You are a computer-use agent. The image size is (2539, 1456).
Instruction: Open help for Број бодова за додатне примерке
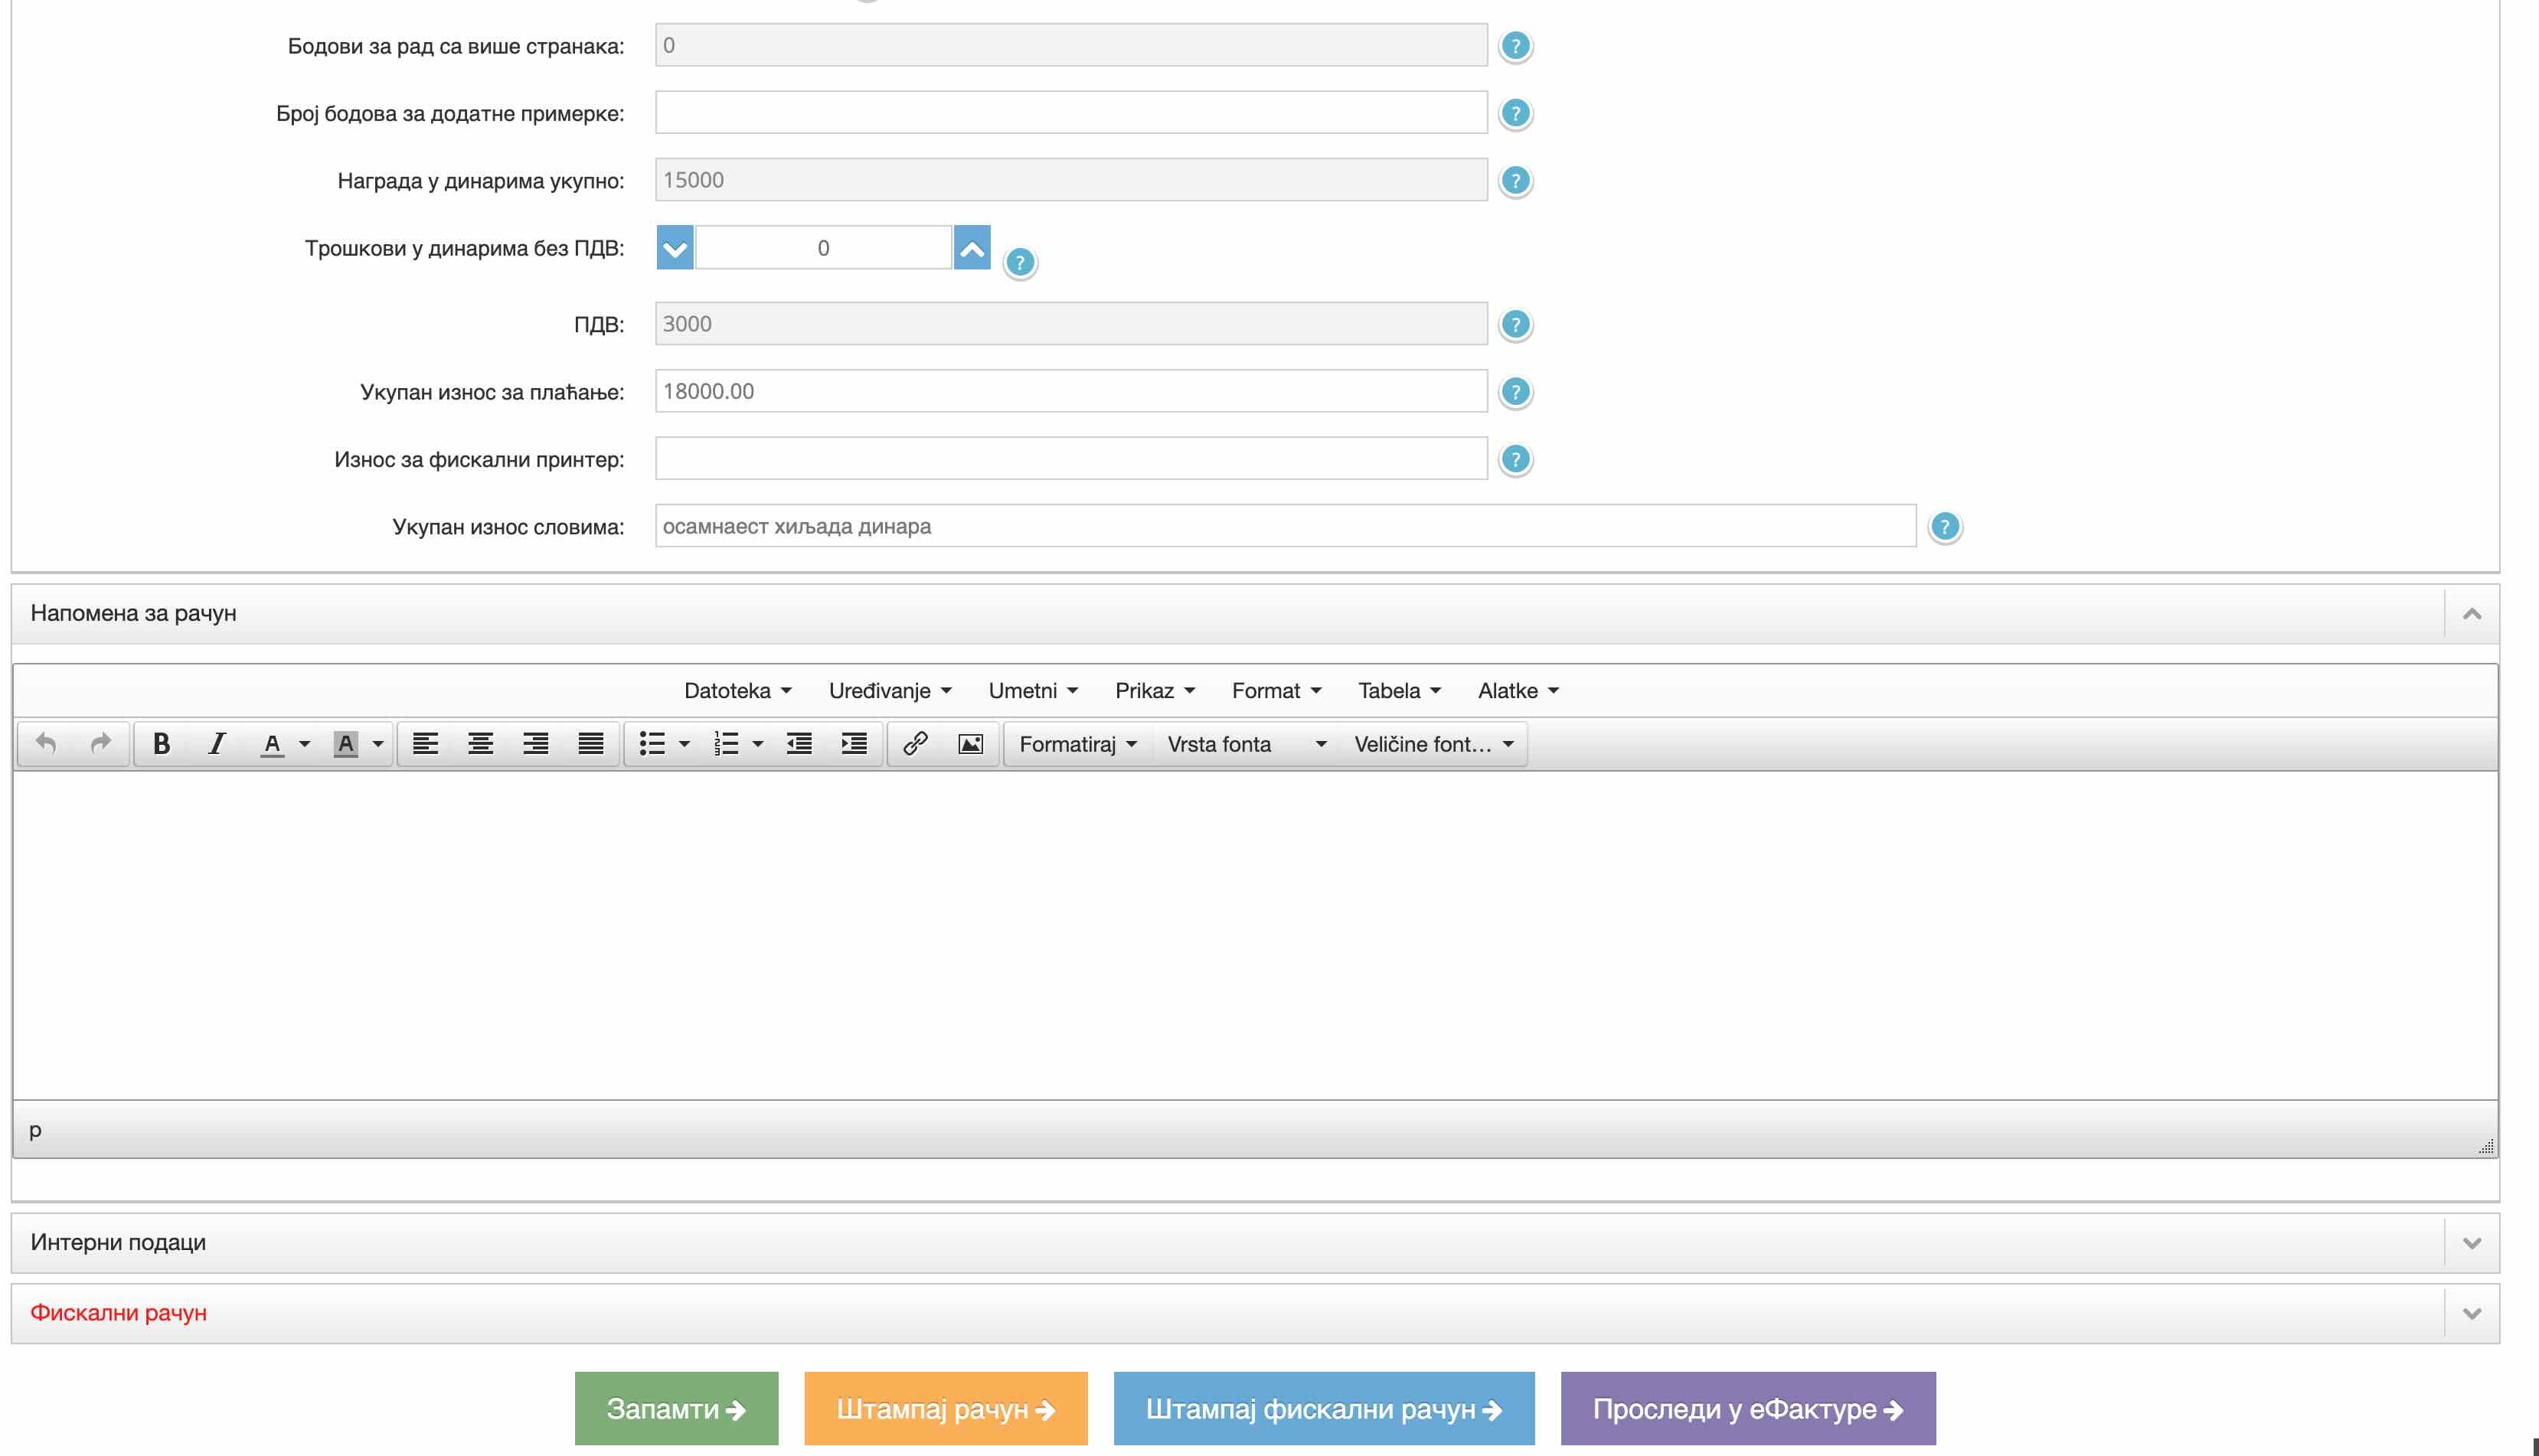(1515, 113)
